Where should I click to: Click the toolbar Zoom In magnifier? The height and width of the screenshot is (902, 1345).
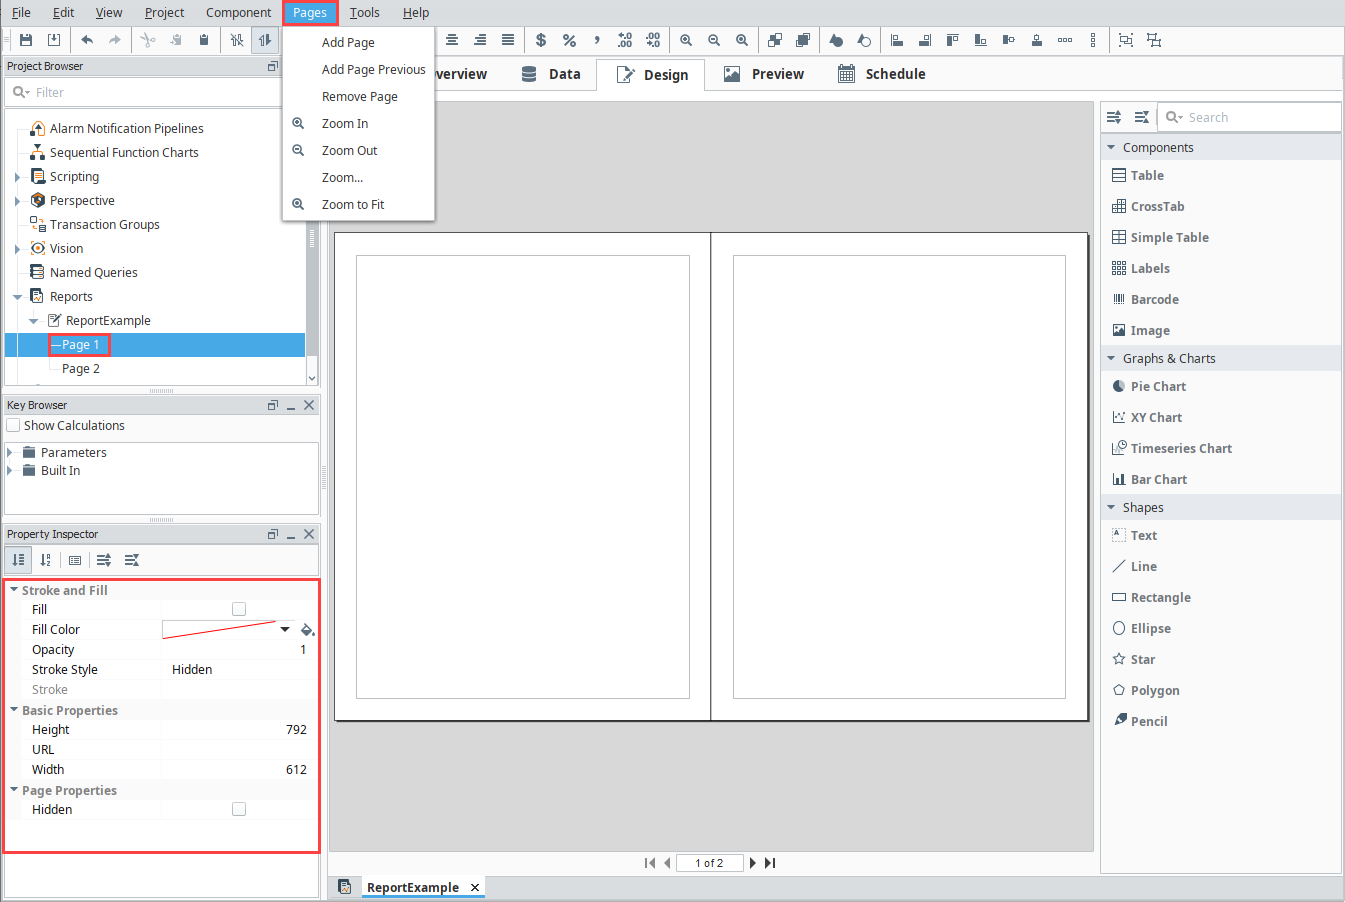point(686,40)
